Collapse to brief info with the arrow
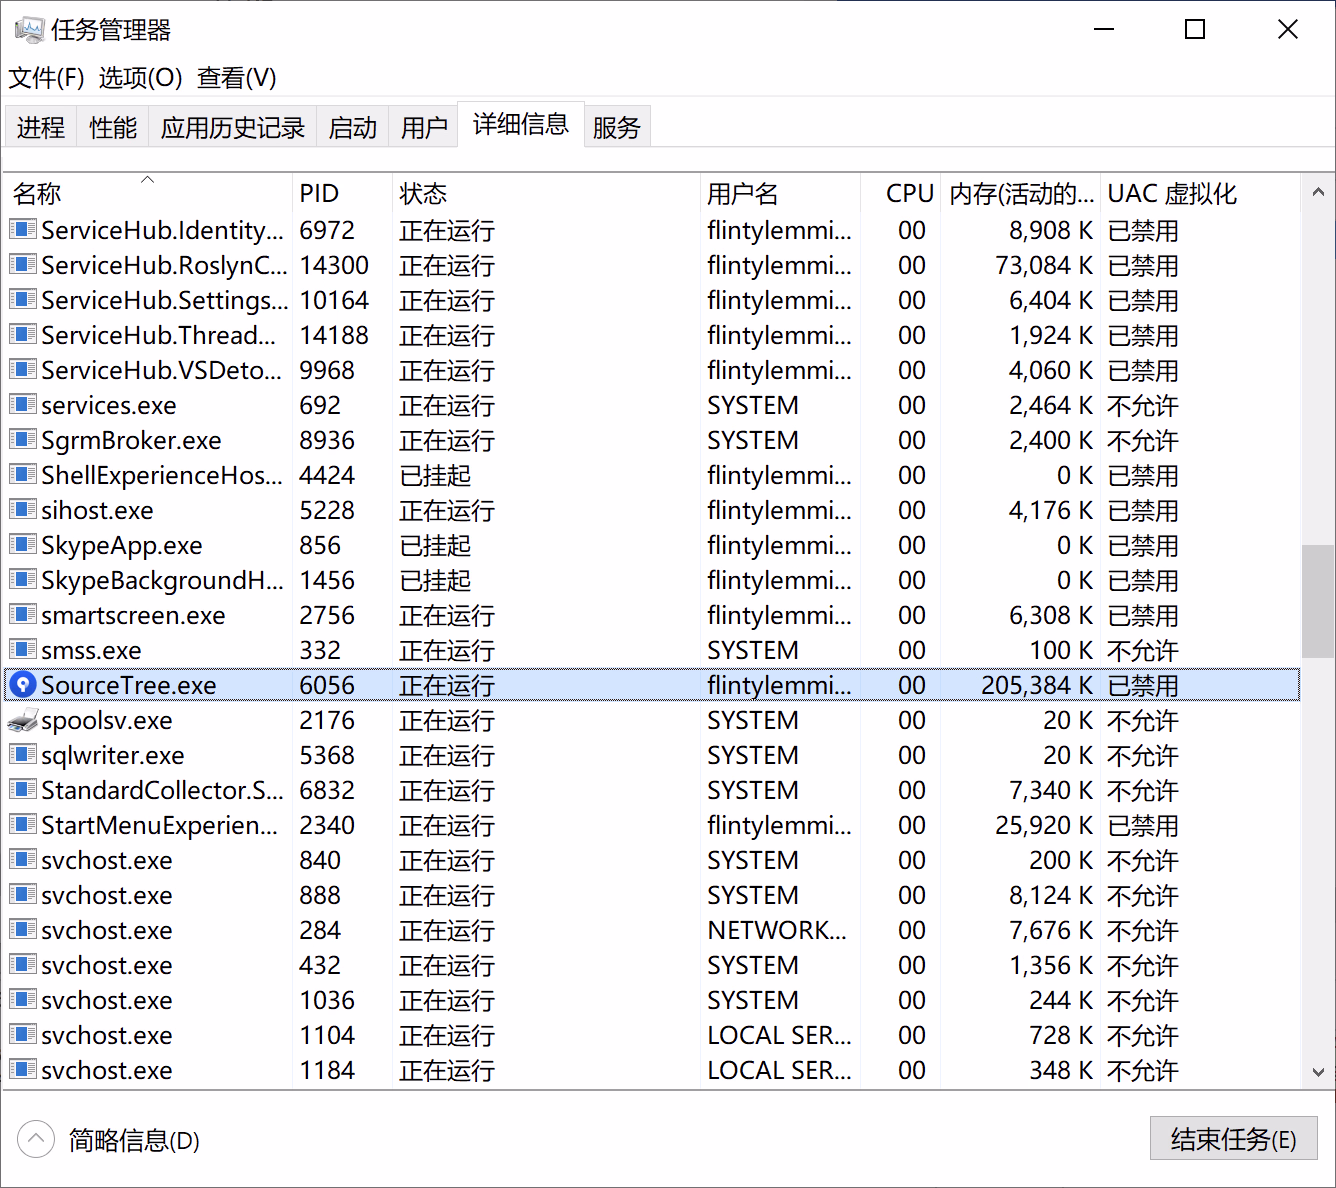The image size is (1336, 1188). (x=36, y=1139)
